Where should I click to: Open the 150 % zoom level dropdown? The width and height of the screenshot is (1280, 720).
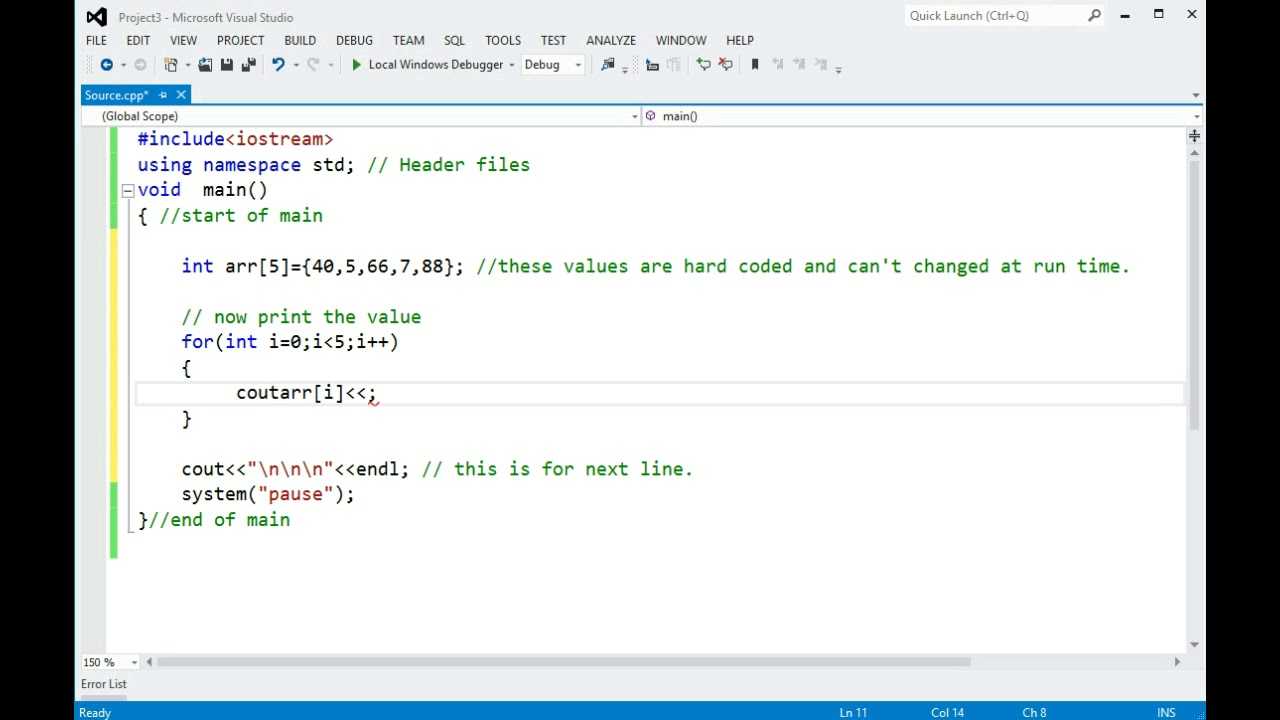coord(135,662)
